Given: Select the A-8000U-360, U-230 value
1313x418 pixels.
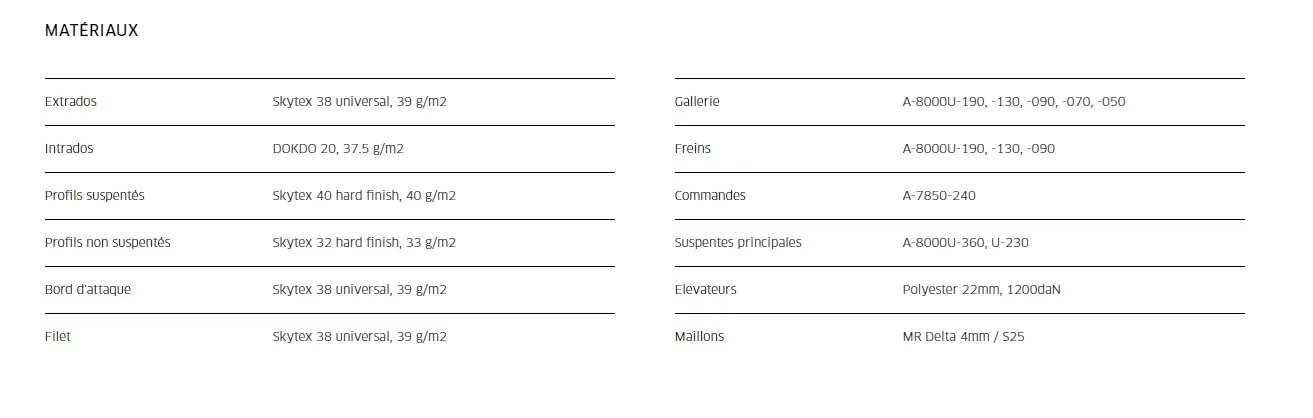Looking at the screenshot, I should pyautogui.click(x=965, y=243).
